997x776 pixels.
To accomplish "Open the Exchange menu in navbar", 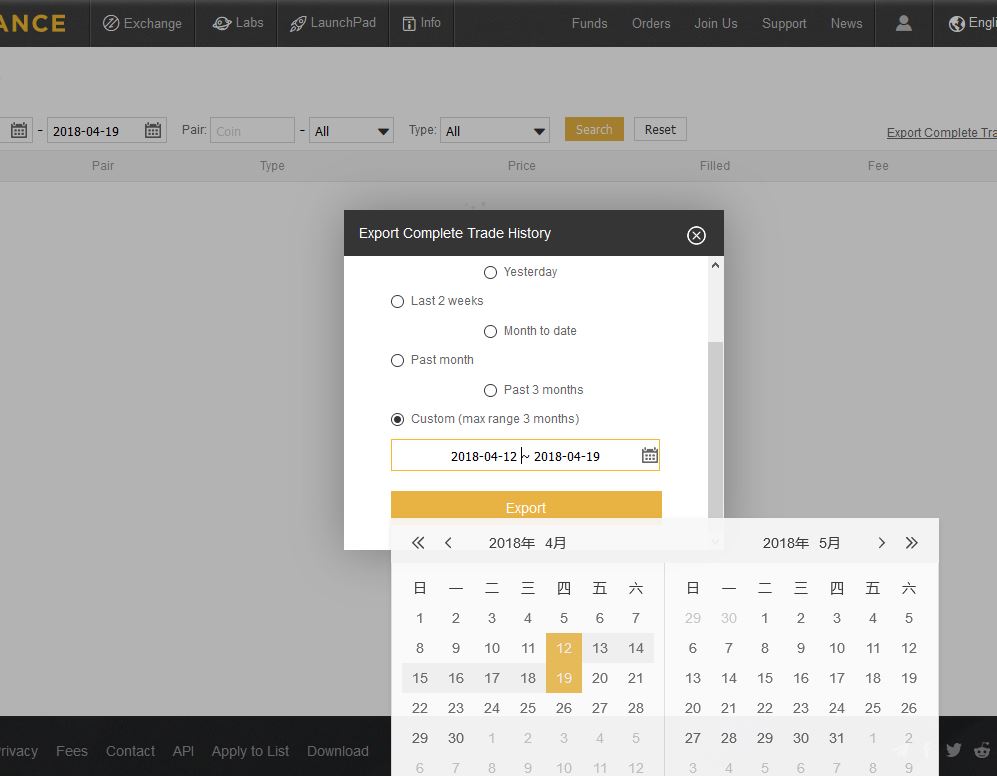I will (142, 23).
